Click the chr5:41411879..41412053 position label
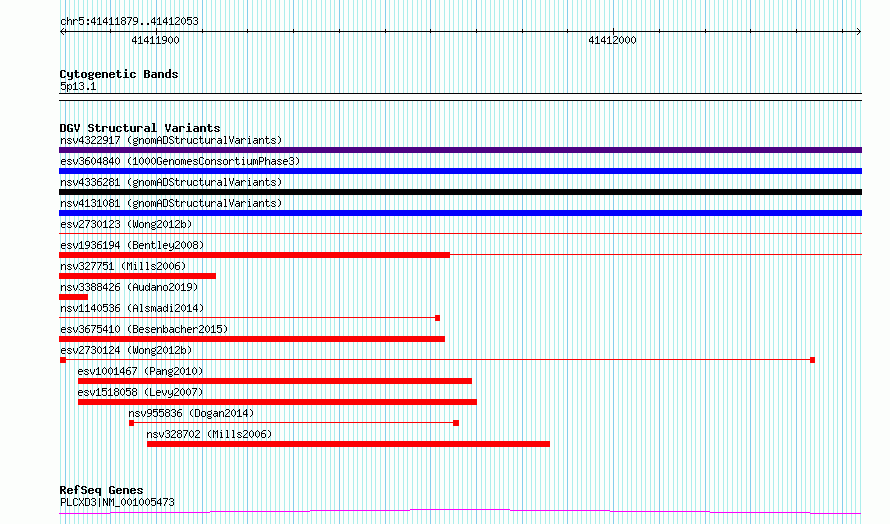 129,22
